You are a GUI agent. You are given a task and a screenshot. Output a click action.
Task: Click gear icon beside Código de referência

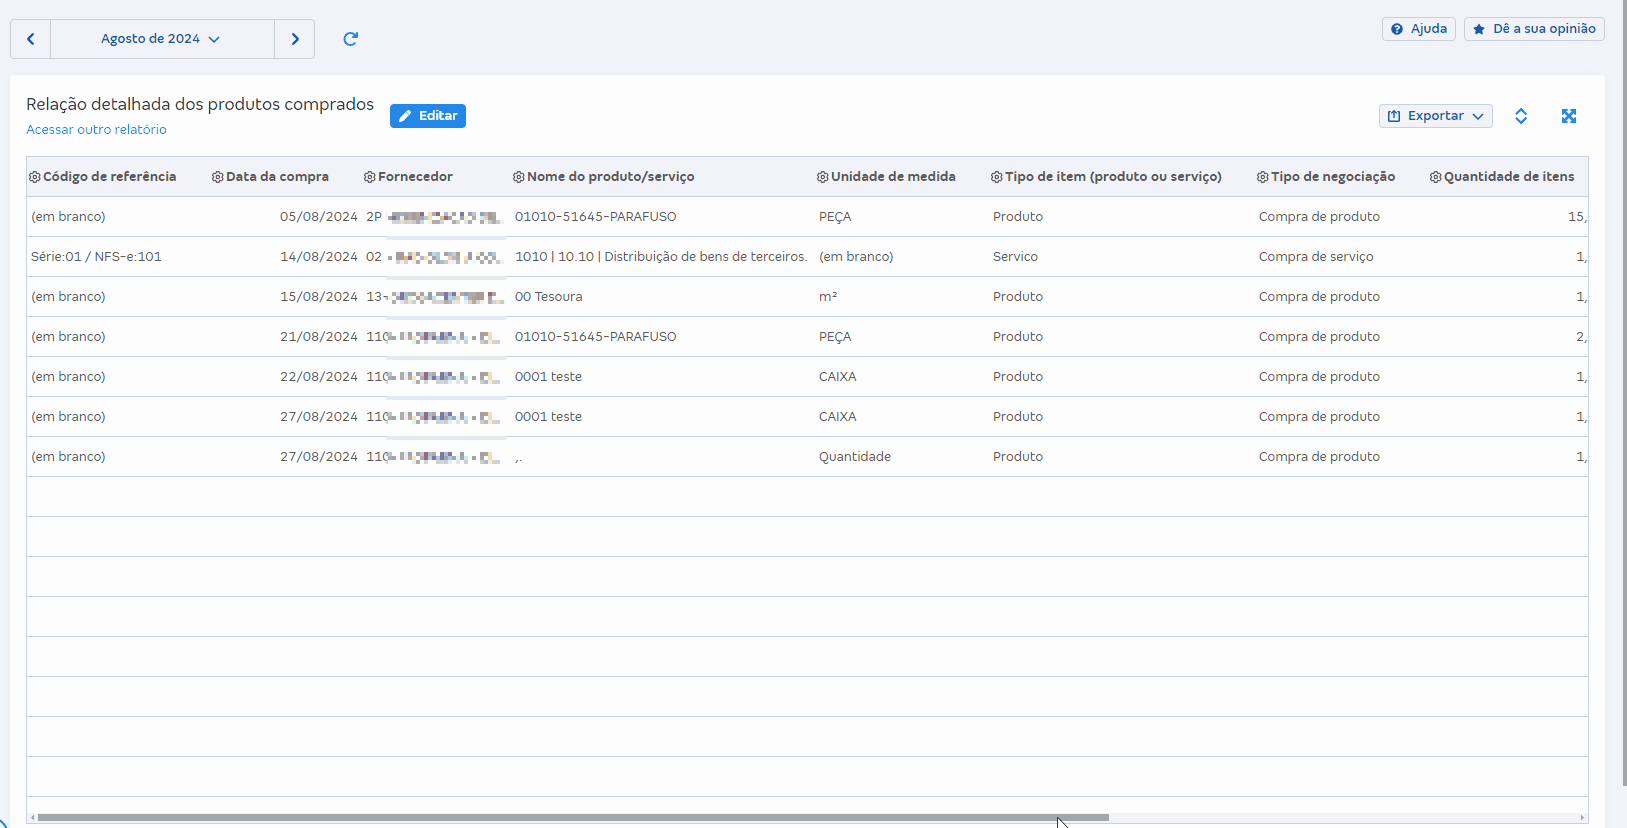(x=35, y=177)
